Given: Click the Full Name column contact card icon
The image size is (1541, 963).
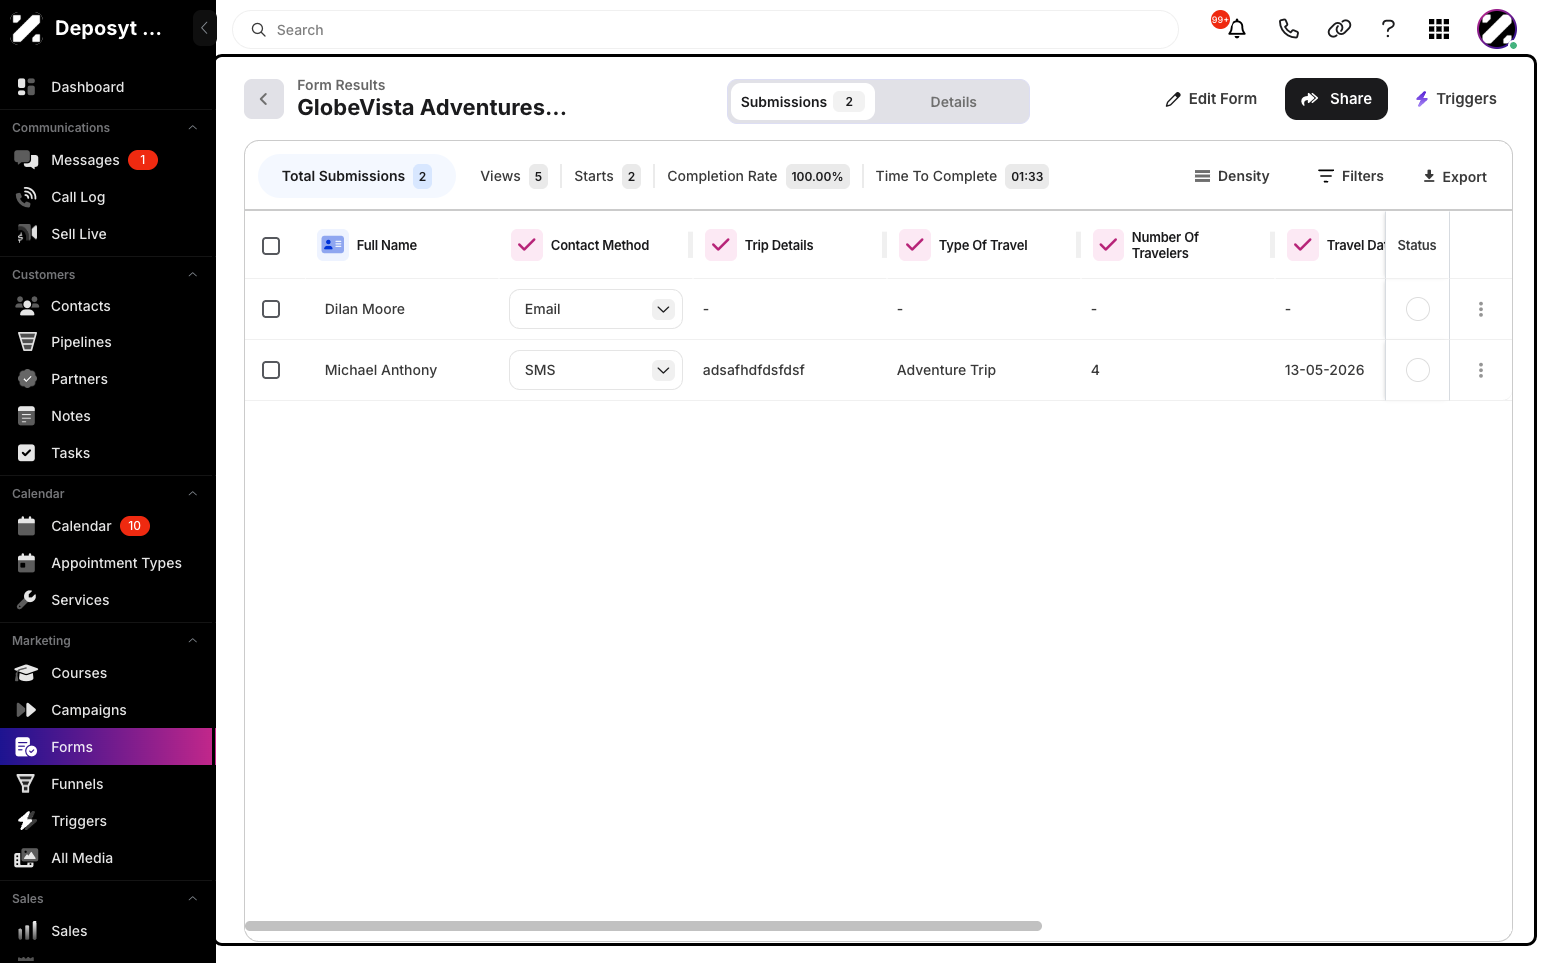Looking at the screenshot, I should click(x=332, y=245).
